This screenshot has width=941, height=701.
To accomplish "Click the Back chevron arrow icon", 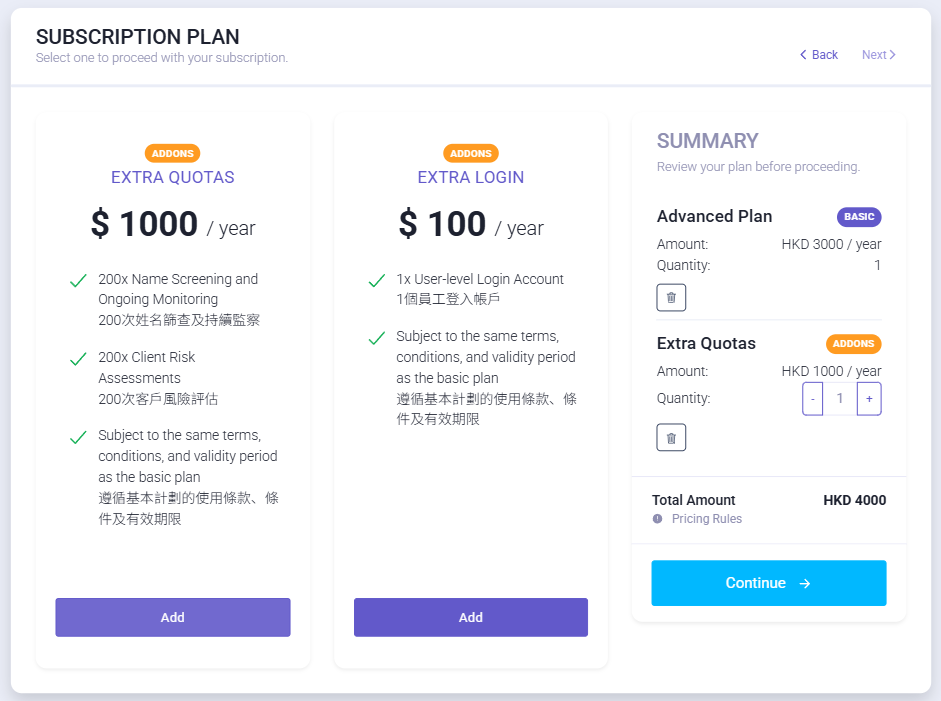I will coord(803,55).
